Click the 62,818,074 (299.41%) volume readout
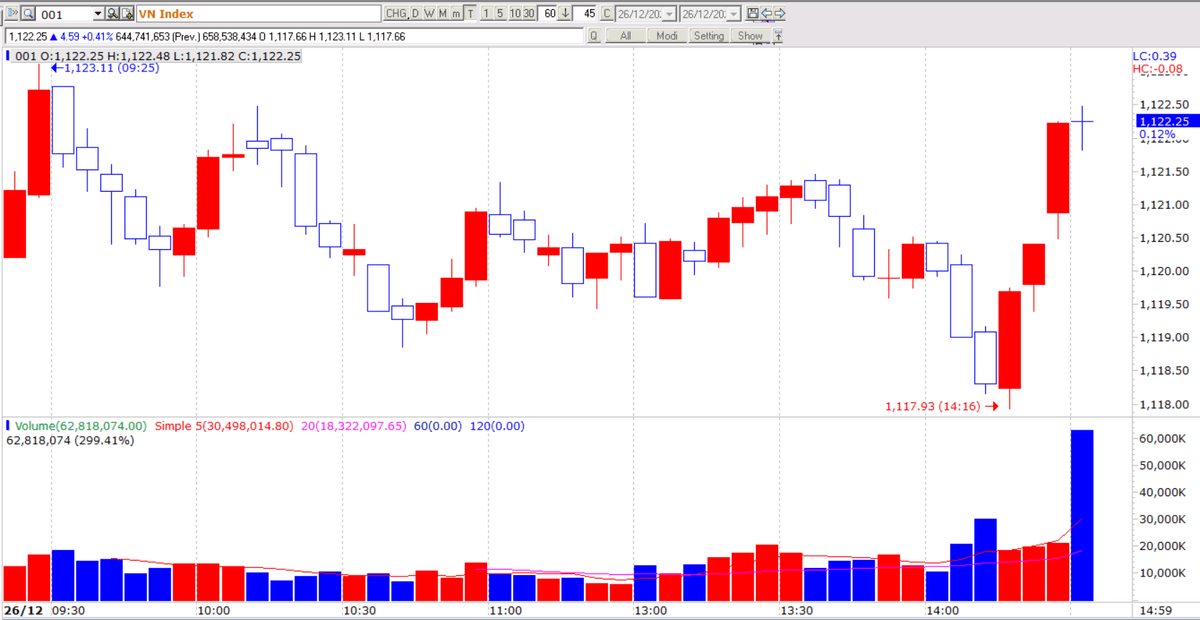Image resolution: width=1200 pixels, height=620 pixels. coord(70,440)
